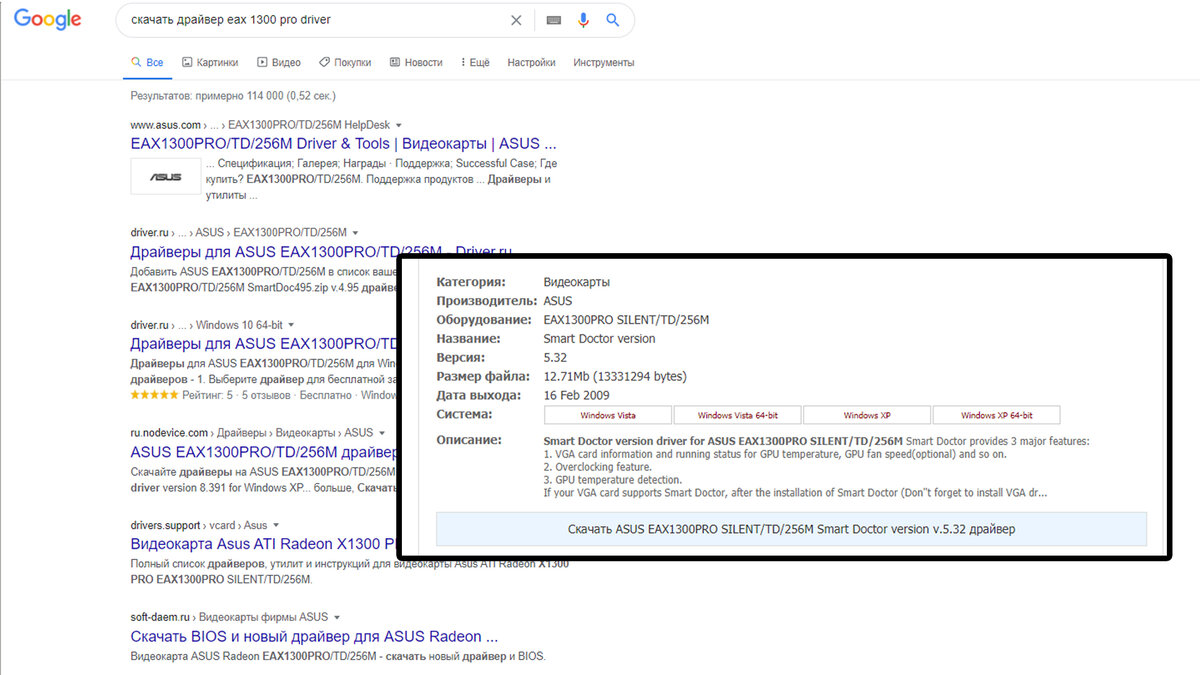The width and height of the screenshot is (1200, 675).
Task: Switch to Видео tab
Action: click(x=279, y=62)
